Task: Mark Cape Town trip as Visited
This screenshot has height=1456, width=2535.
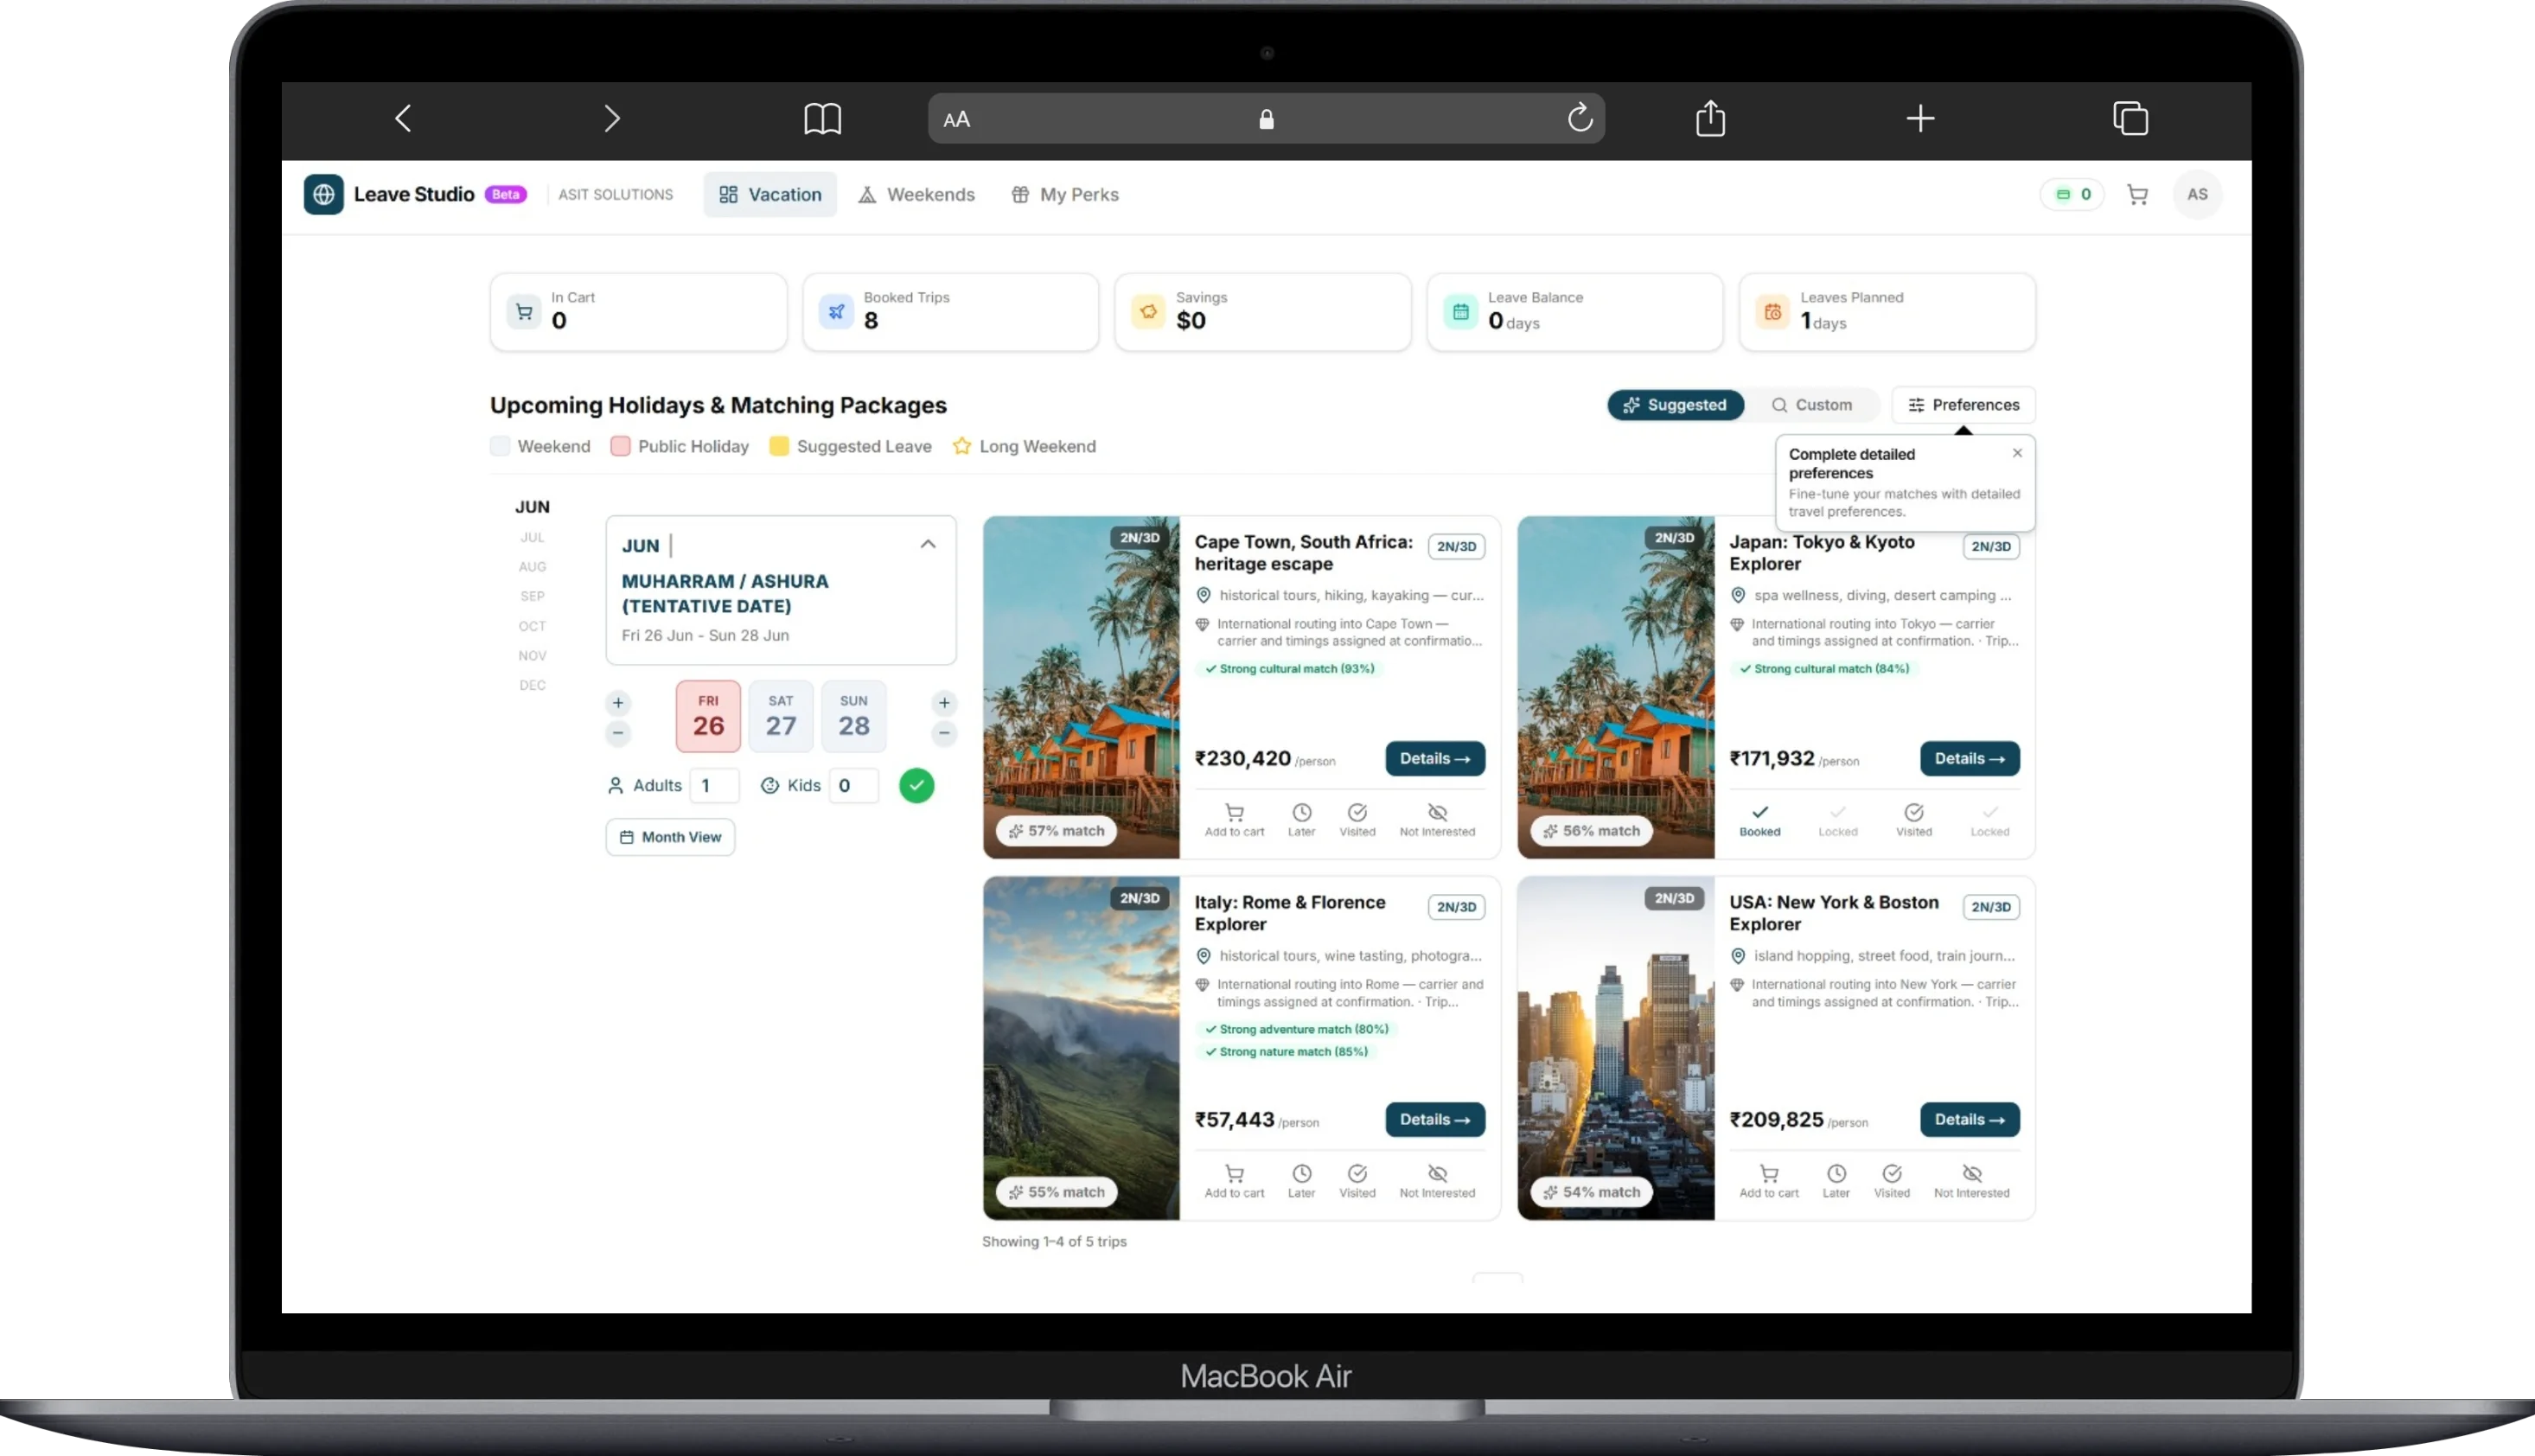Action: tap(1357, 819)
